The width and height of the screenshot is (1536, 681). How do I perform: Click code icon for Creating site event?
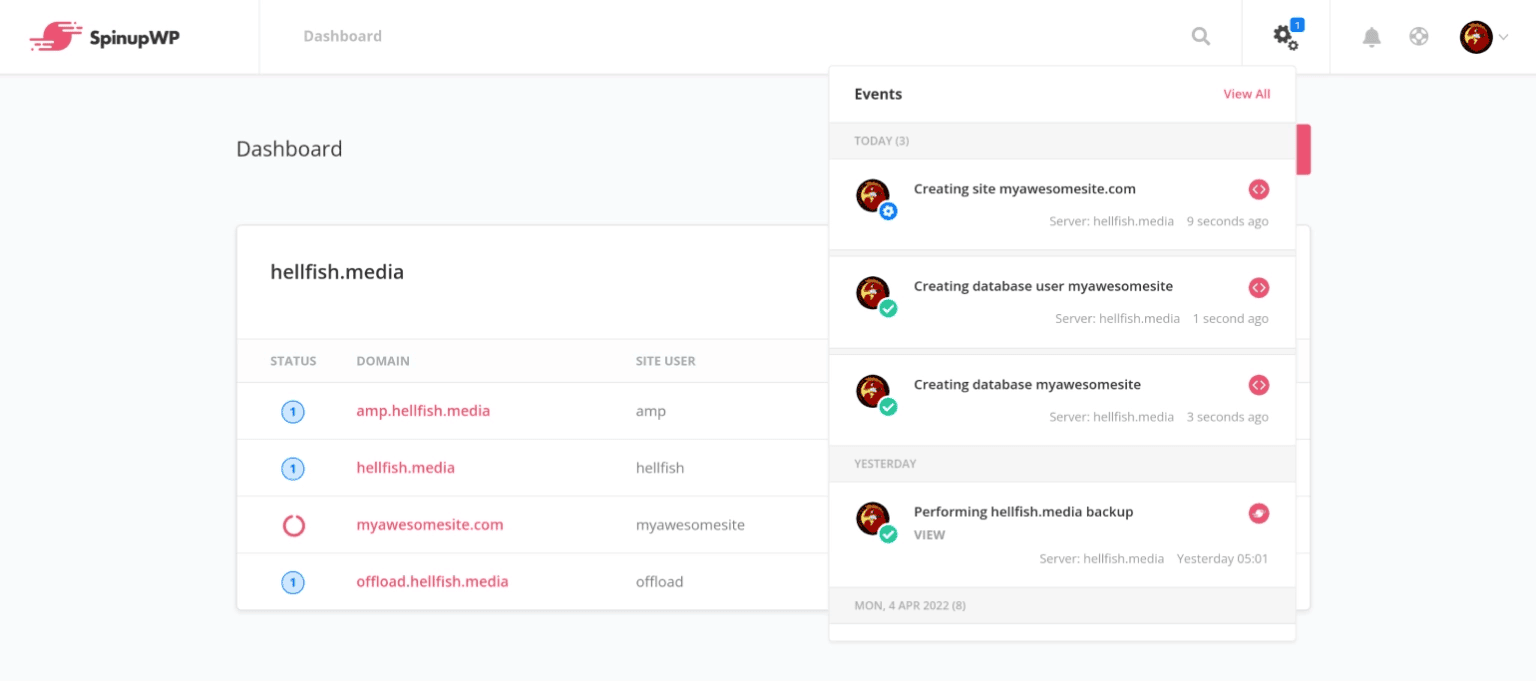click(1259, 189)
